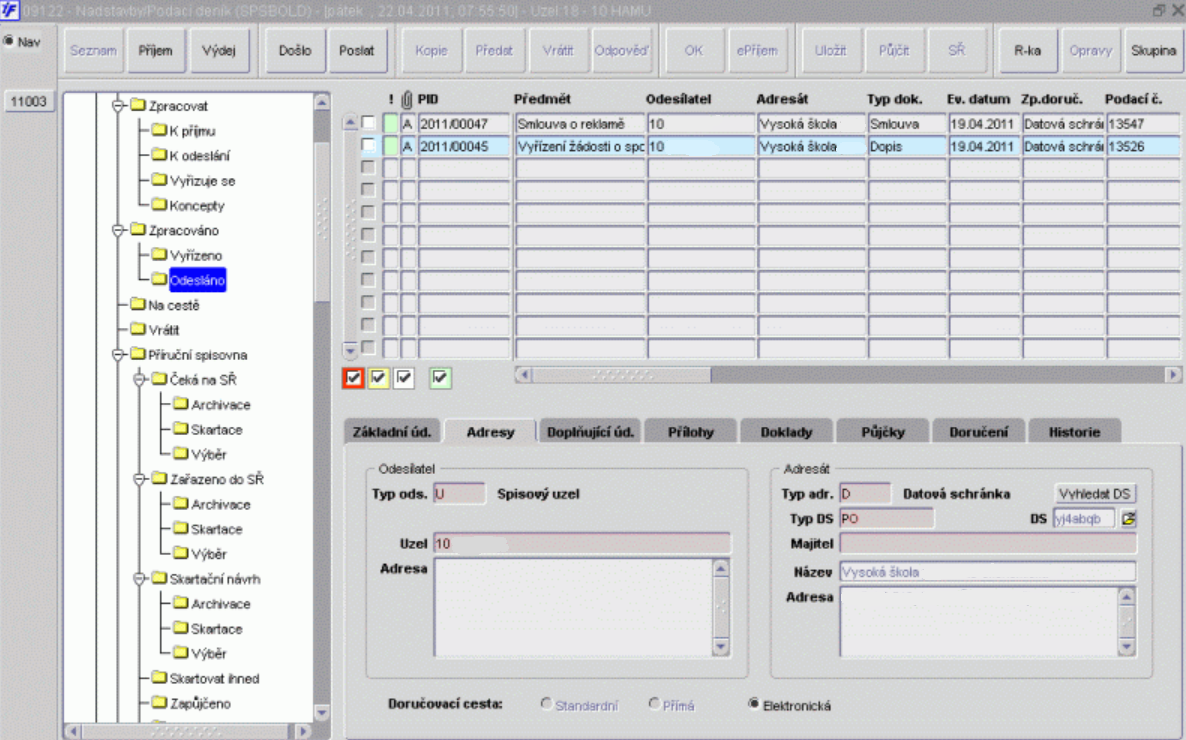Click the Název field containing Vysoká škola
Viewport: 1186px width, 740px height.
(x=988, y=572)
